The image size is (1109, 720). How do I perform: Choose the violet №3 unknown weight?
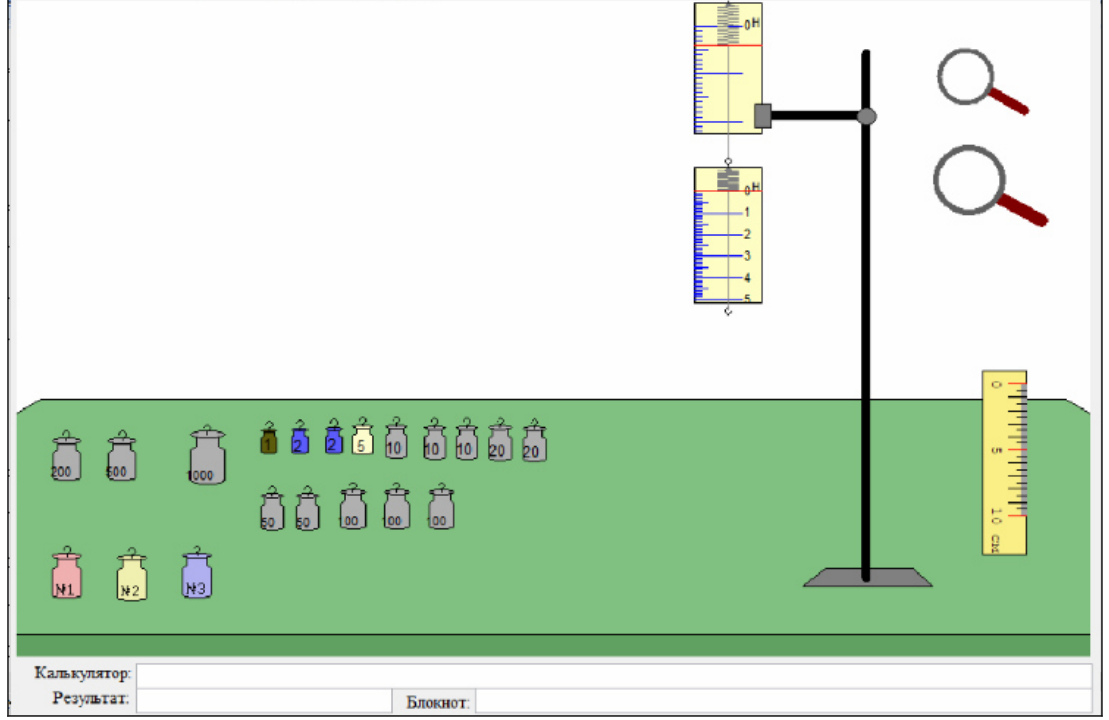(197, 573)
